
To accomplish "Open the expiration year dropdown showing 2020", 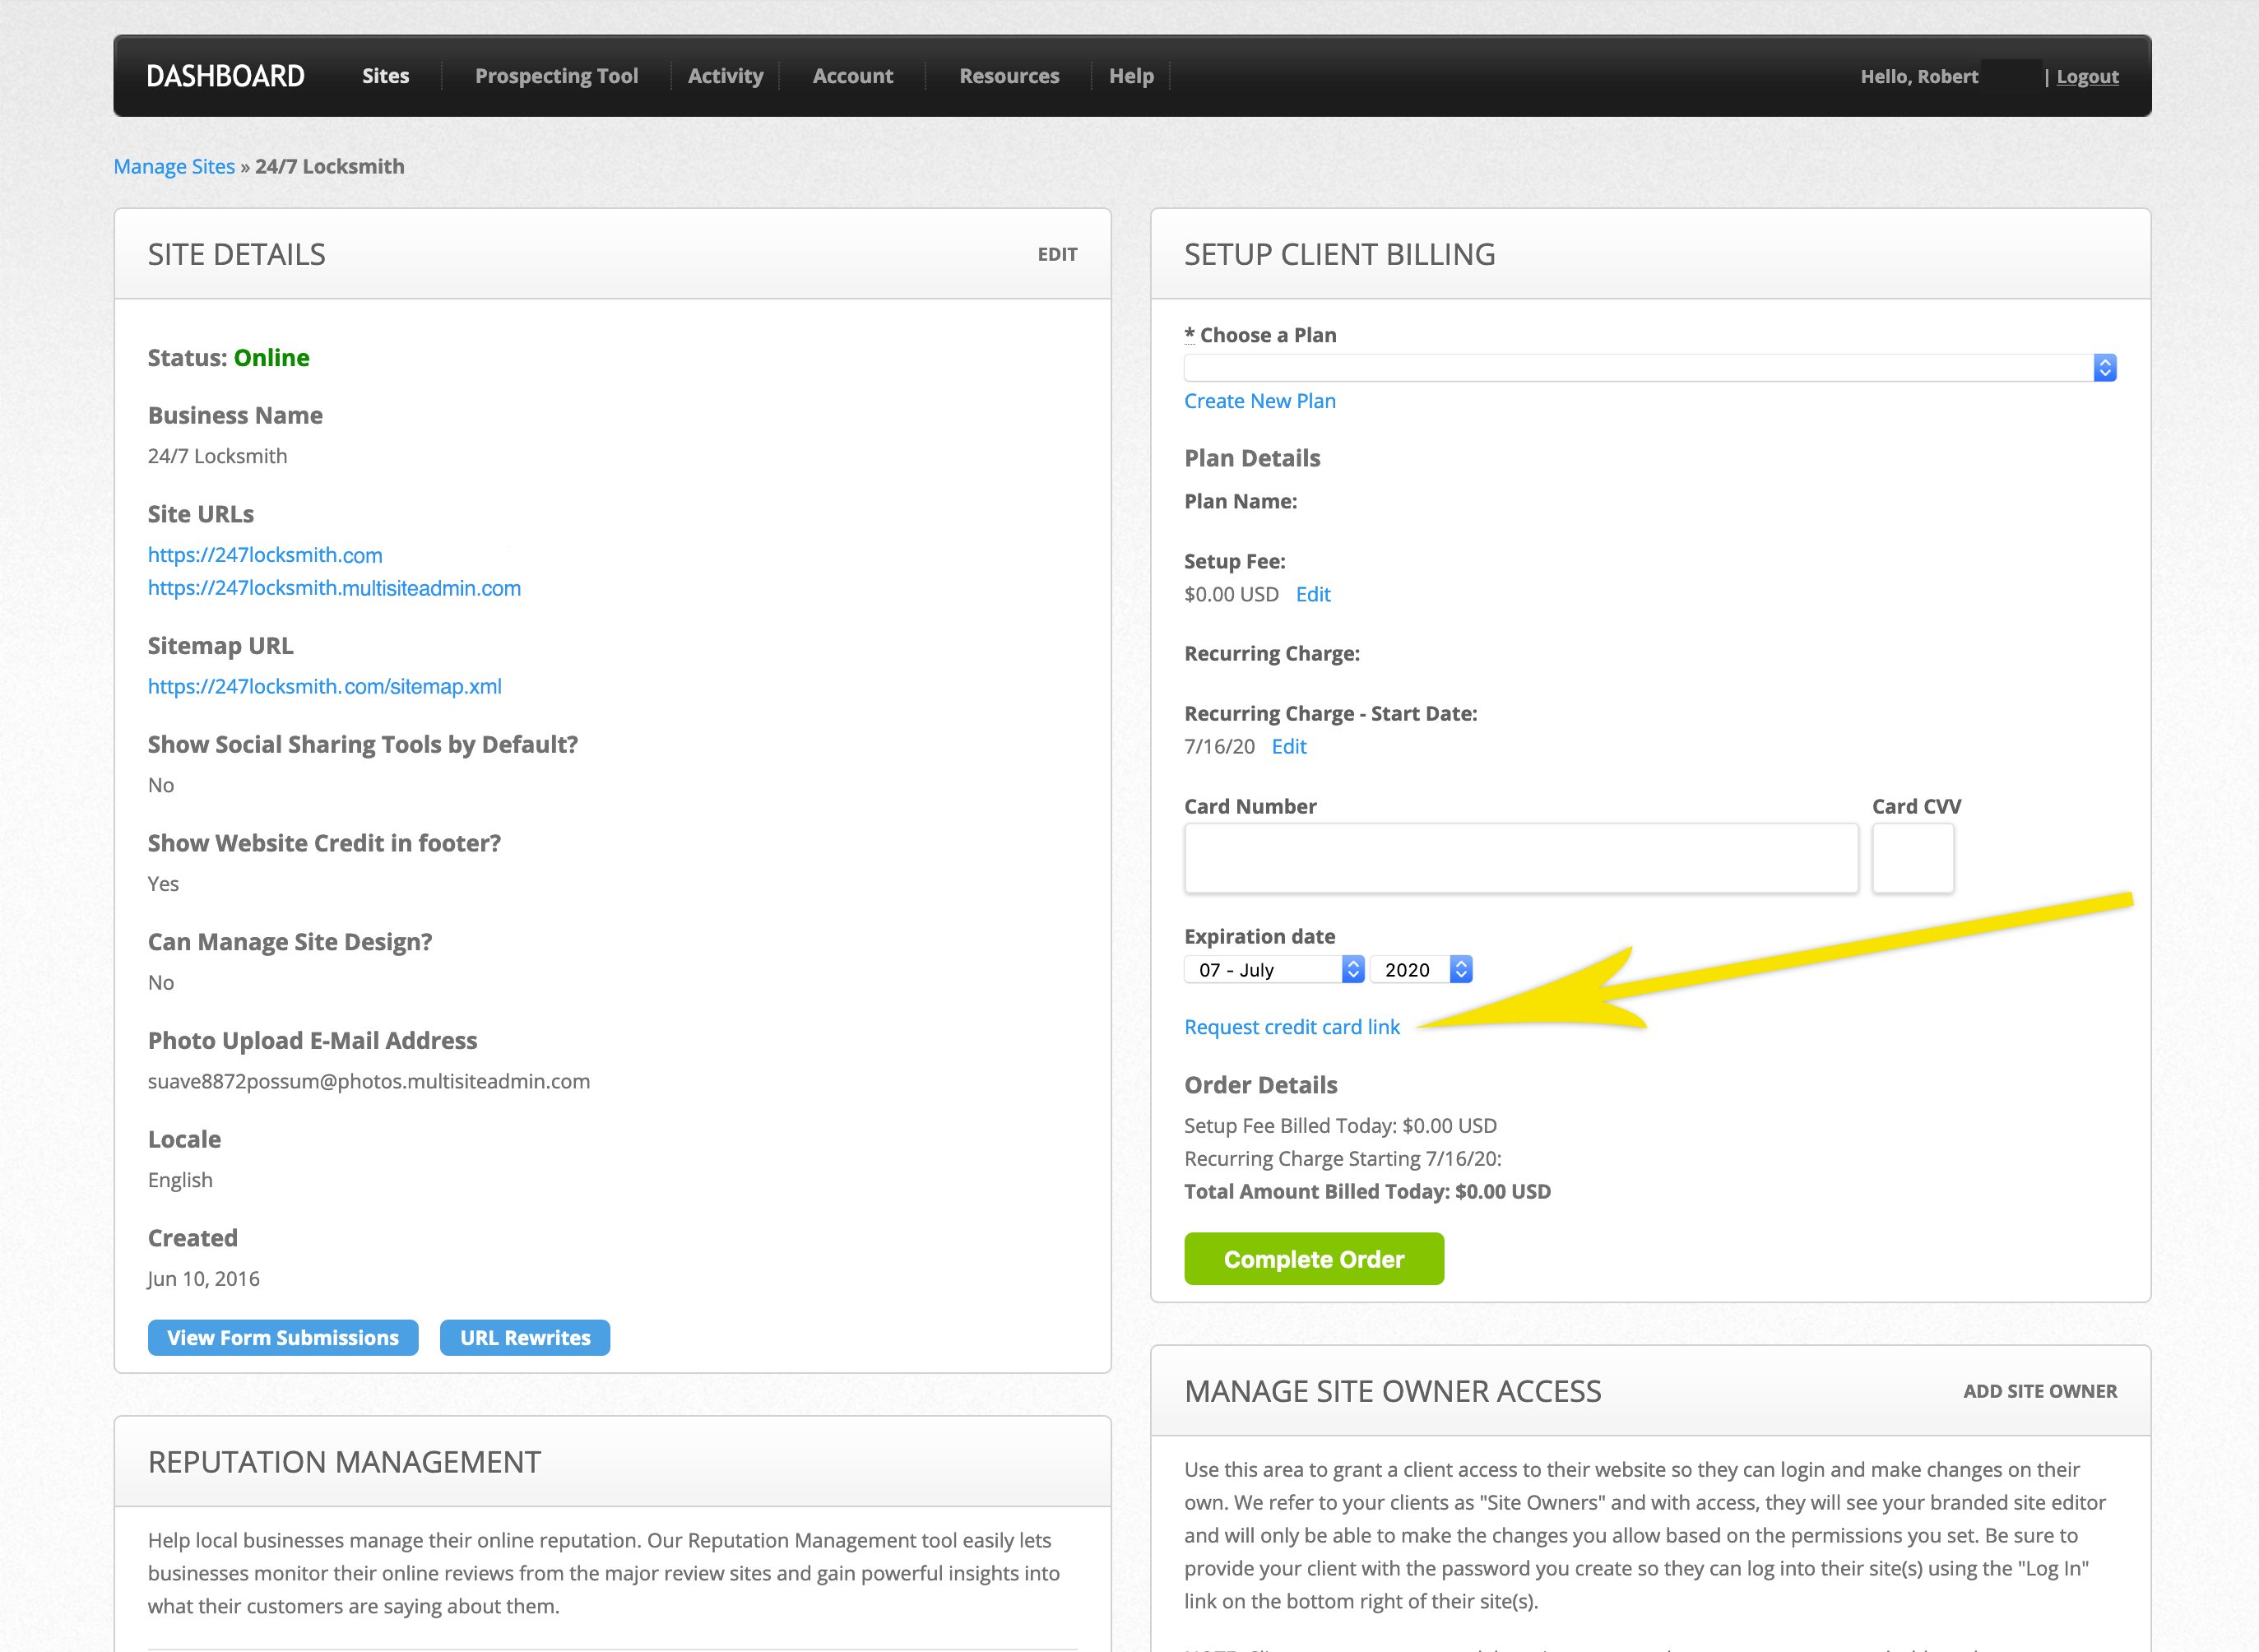I will click(x=1421, y=969).
